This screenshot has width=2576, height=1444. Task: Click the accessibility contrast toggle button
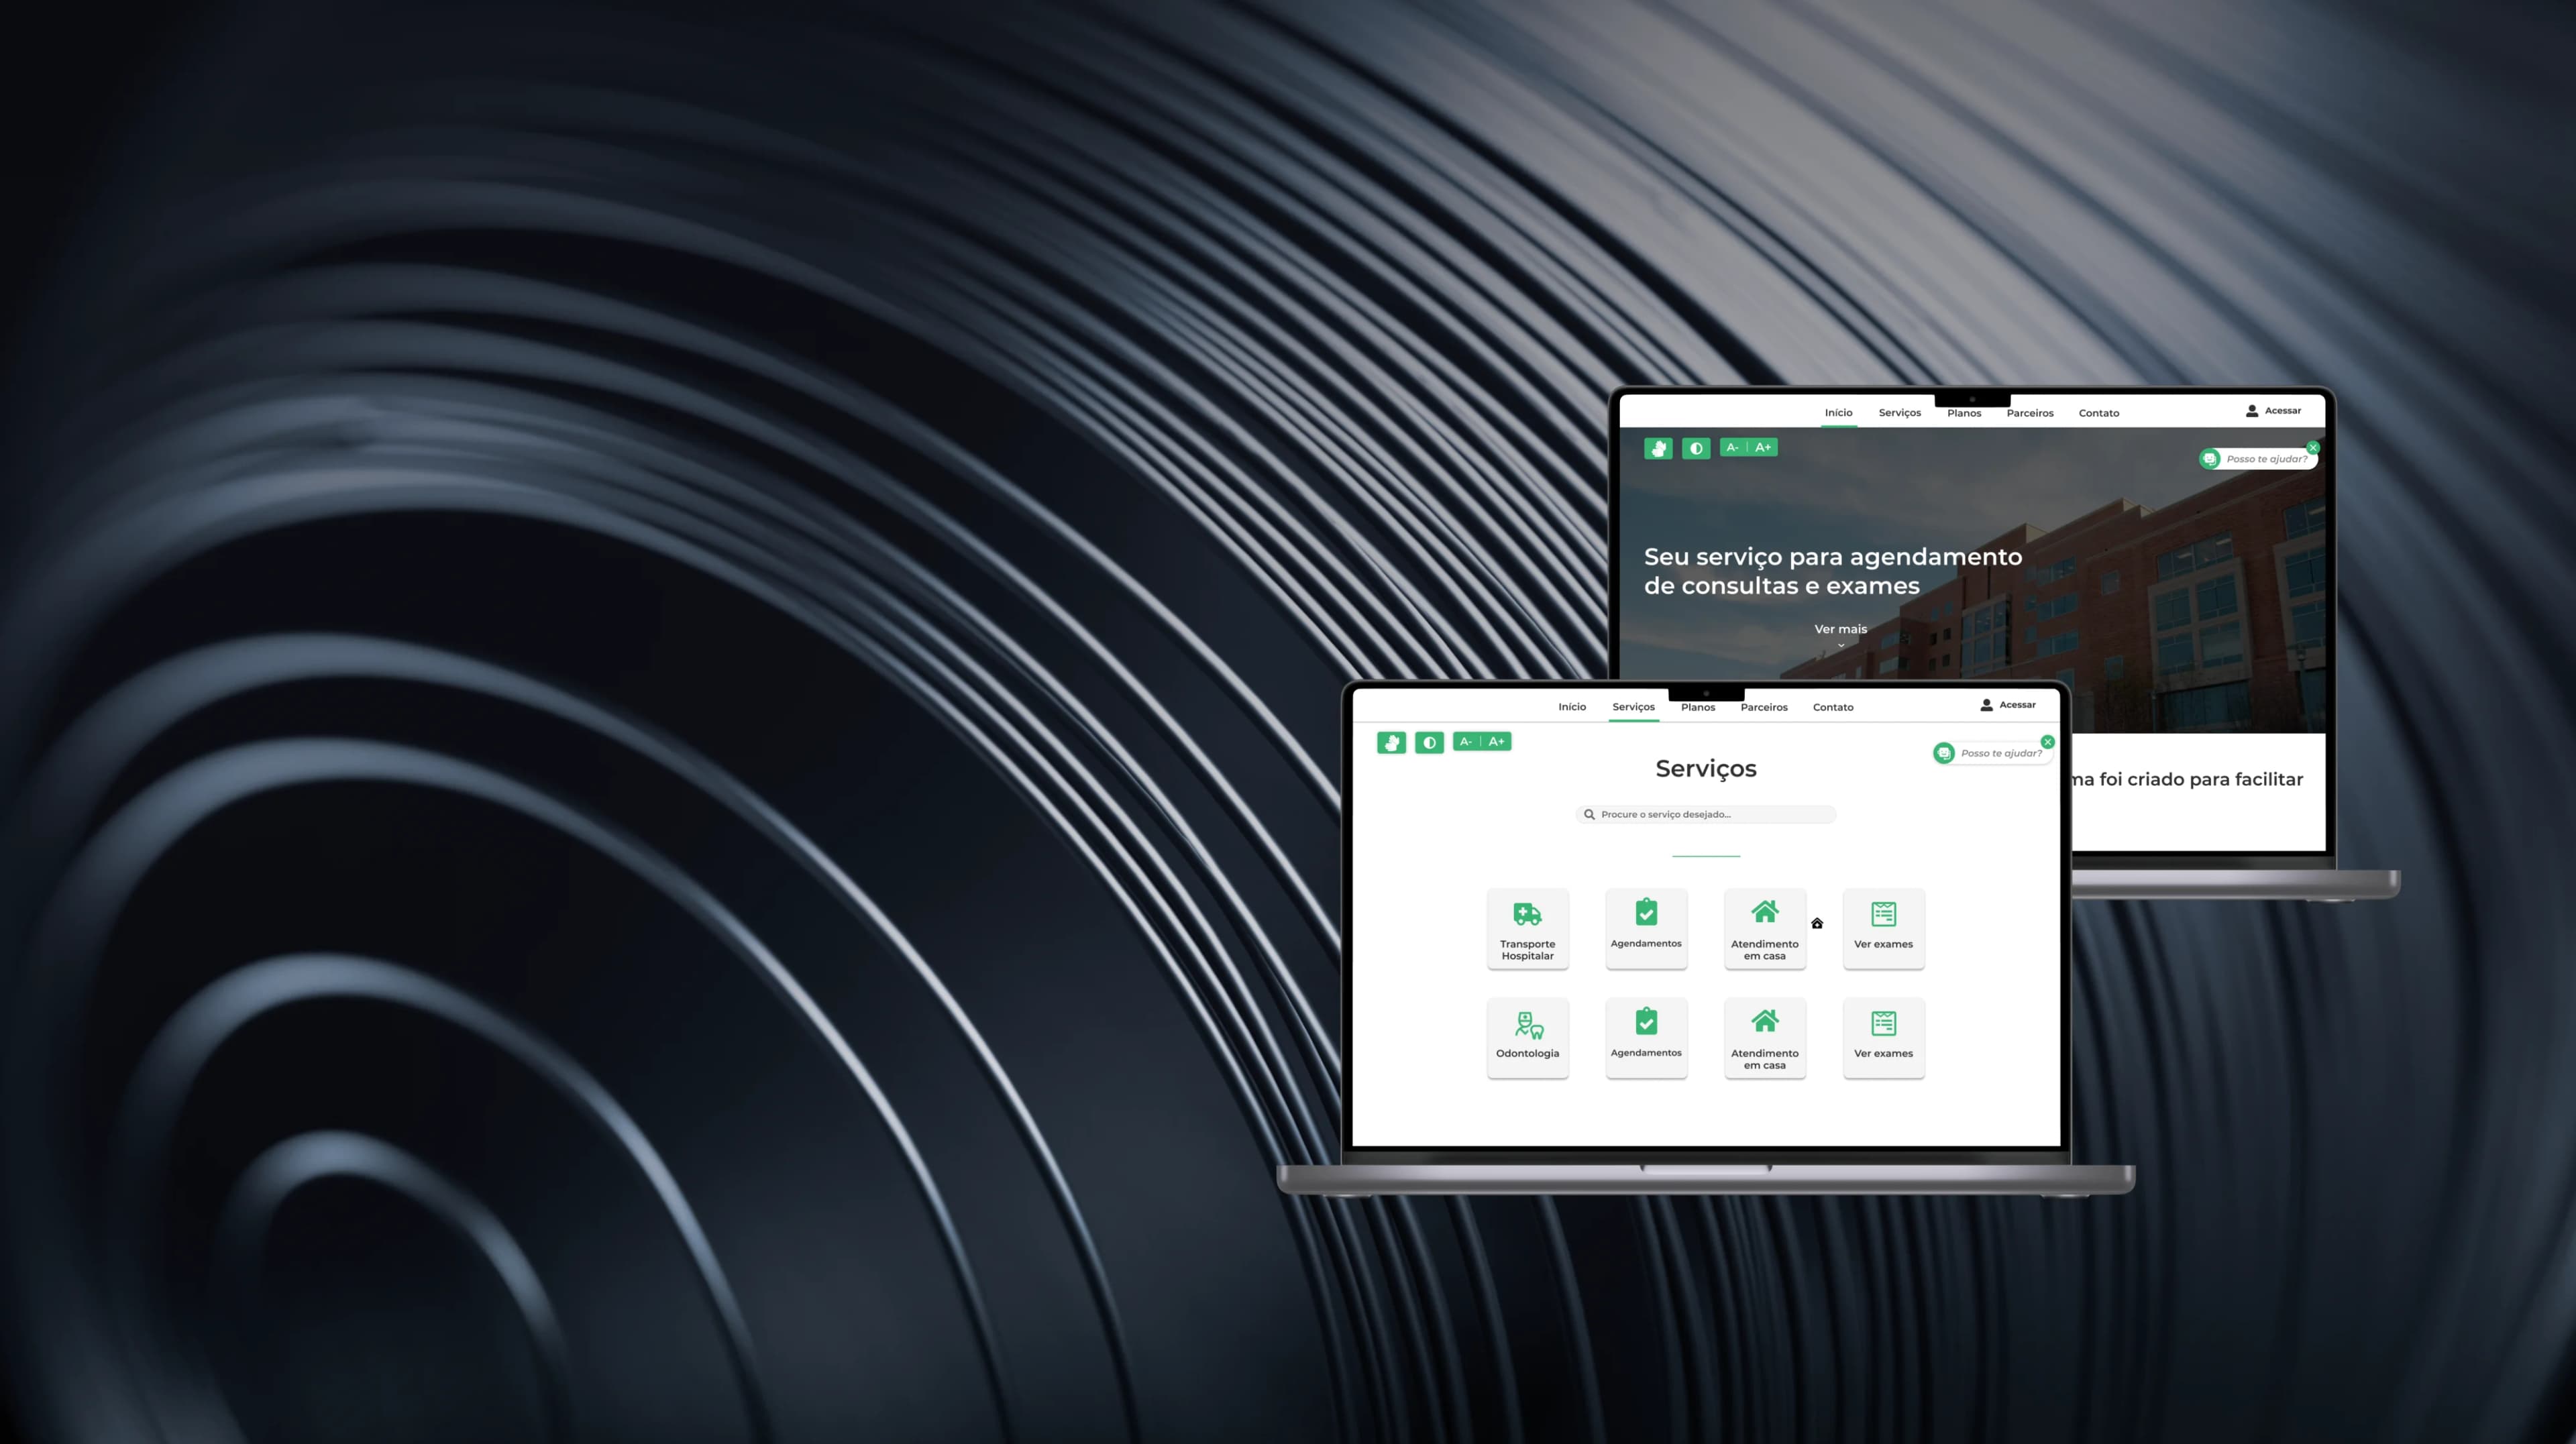(1430, 742)
